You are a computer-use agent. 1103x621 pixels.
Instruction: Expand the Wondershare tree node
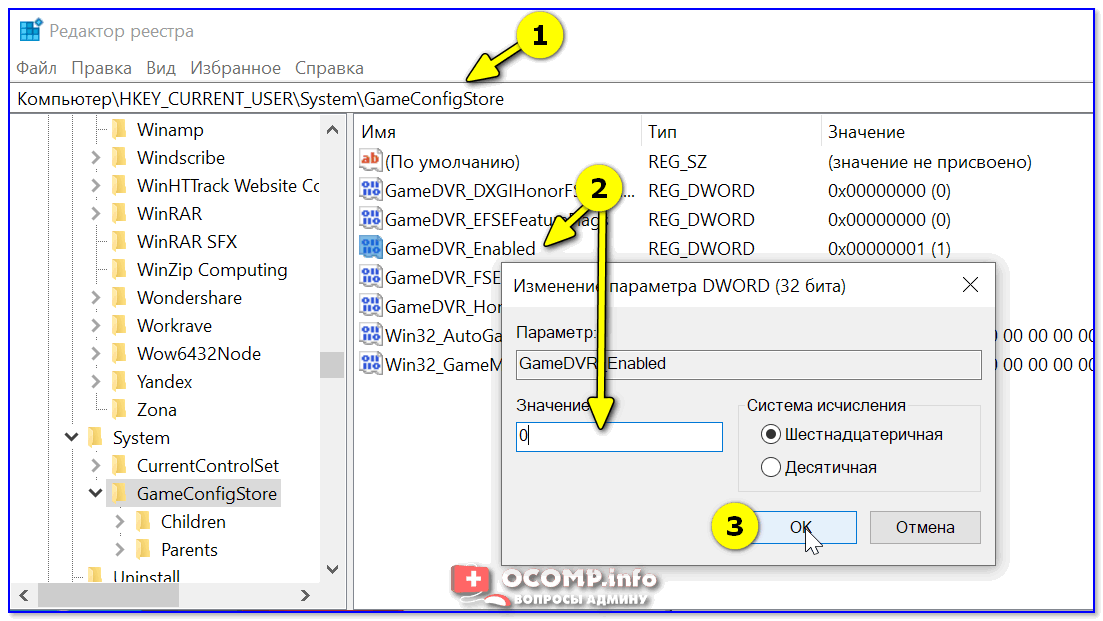click(96, 297)
